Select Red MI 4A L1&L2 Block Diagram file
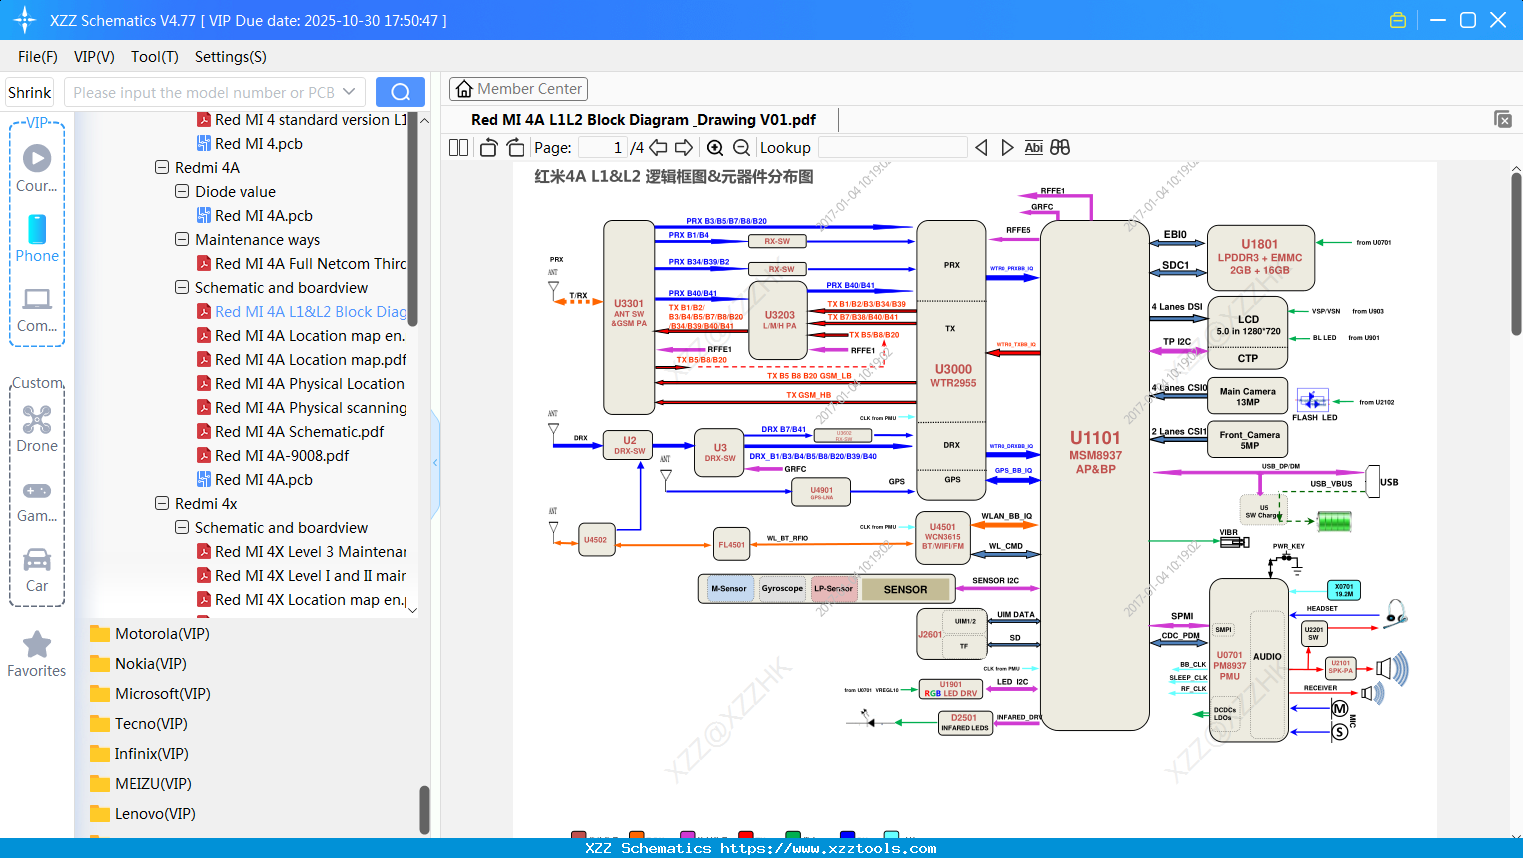The image size is (1523, 858). pos(302,311)
